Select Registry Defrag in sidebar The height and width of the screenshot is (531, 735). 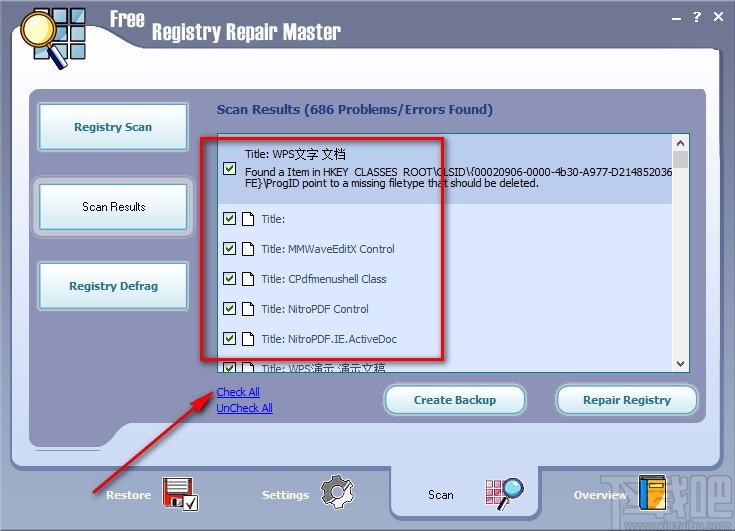tap(113, 286)
